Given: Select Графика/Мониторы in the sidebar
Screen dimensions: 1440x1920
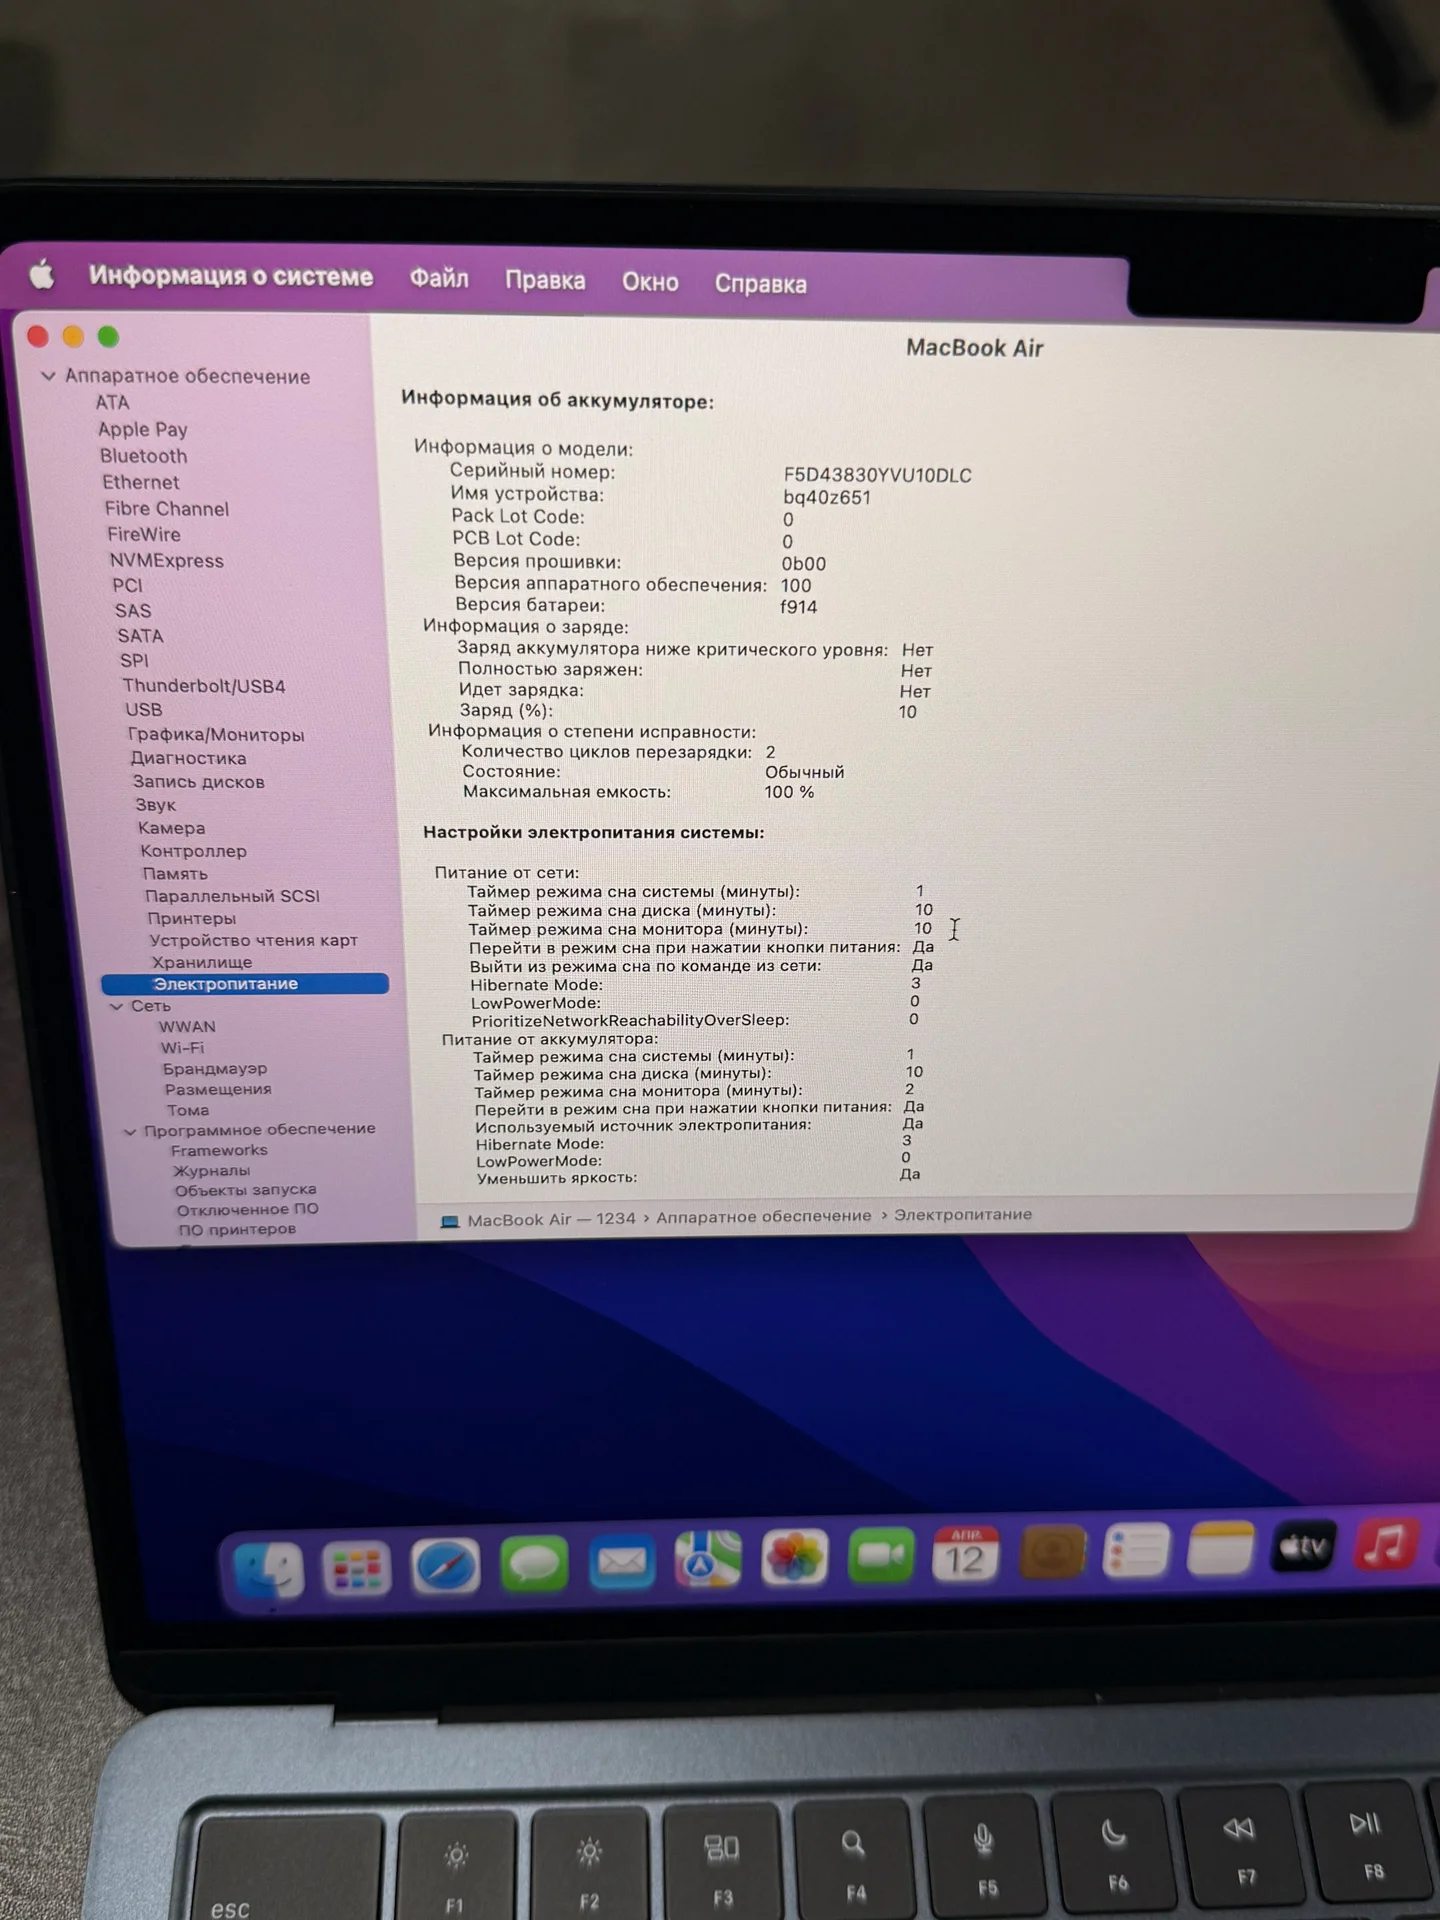Looking at the screenshot, I should click(x=216, y=735).
